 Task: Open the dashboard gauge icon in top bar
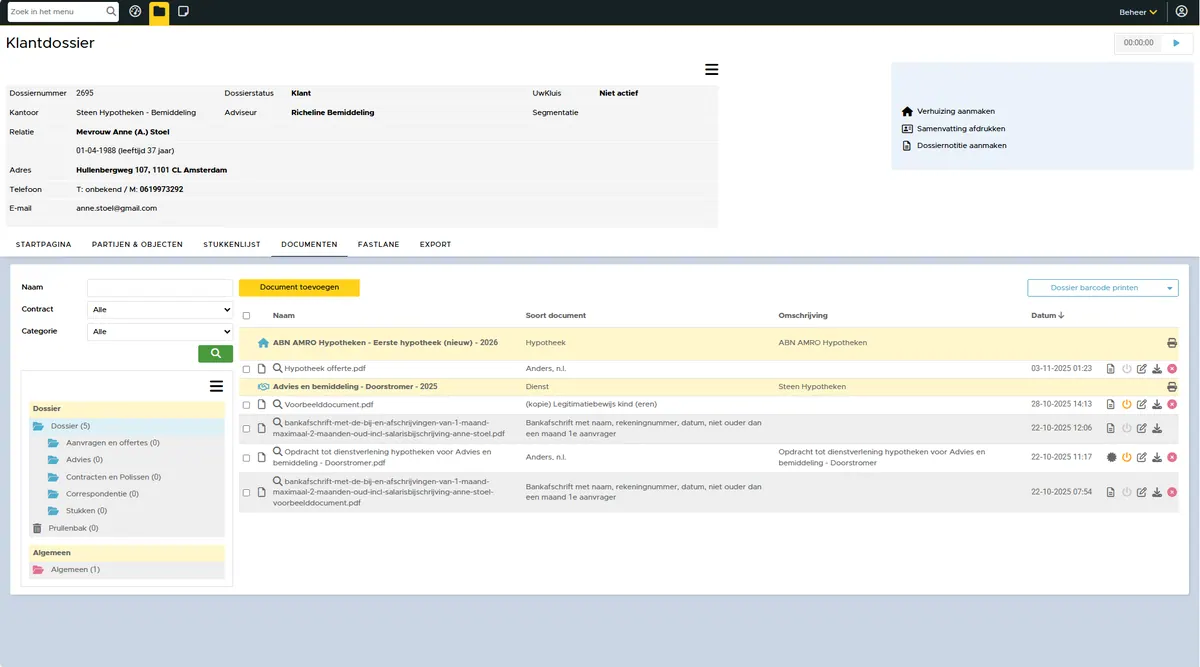(x=136, y=12)
